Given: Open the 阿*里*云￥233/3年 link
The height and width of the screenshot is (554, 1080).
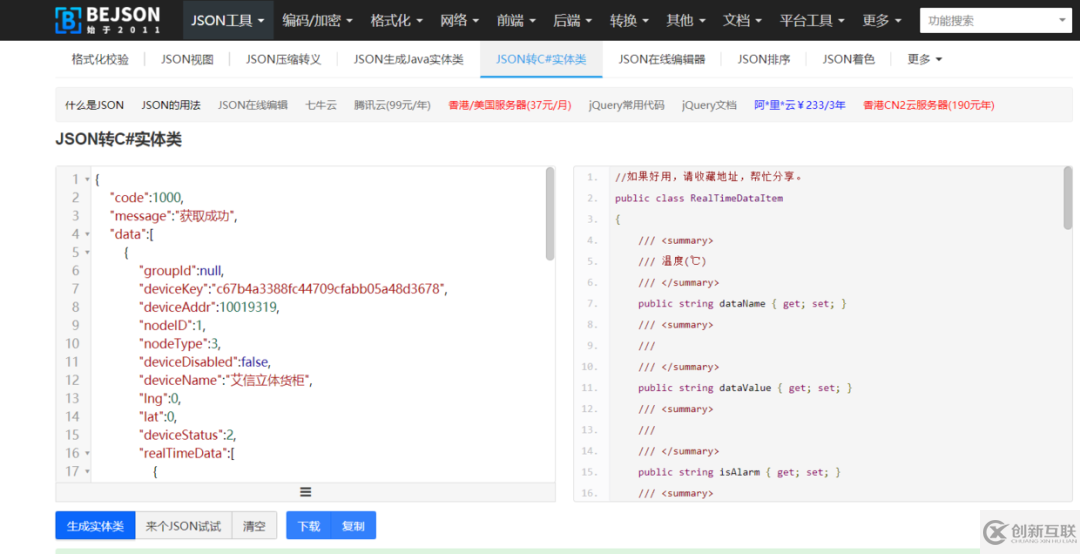Looking at the screenshot, I should click(x=800, y=105).
